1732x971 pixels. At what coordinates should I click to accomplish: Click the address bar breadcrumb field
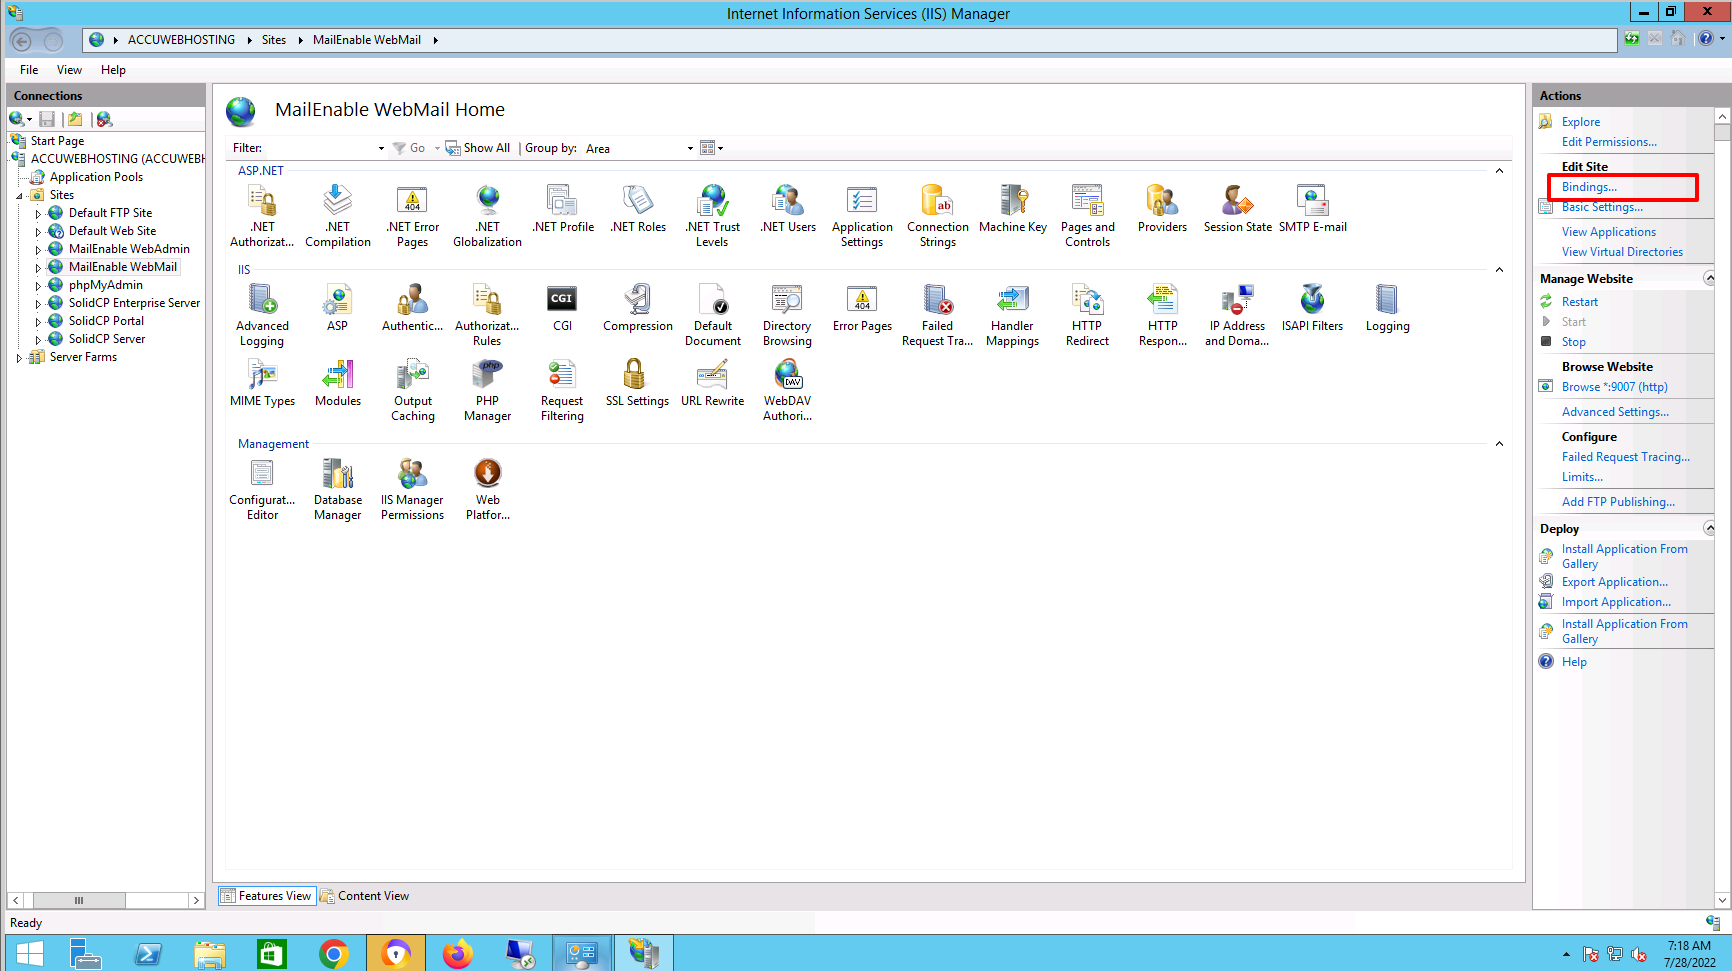coord(850,40)
